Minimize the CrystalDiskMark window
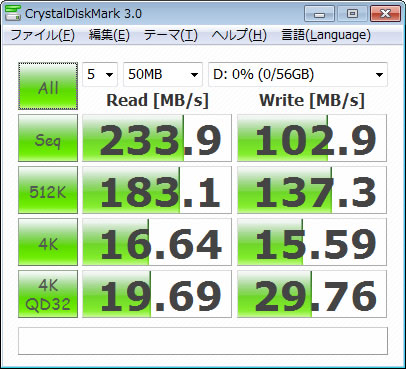Viewport: 406px width, 369px height. tap(319, 14)
